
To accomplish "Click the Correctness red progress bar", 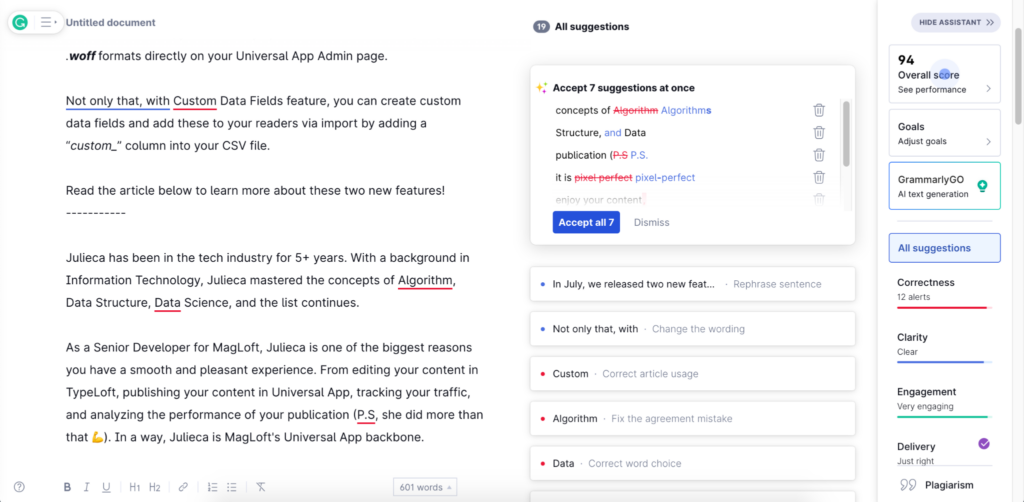I will click(942, 307).
